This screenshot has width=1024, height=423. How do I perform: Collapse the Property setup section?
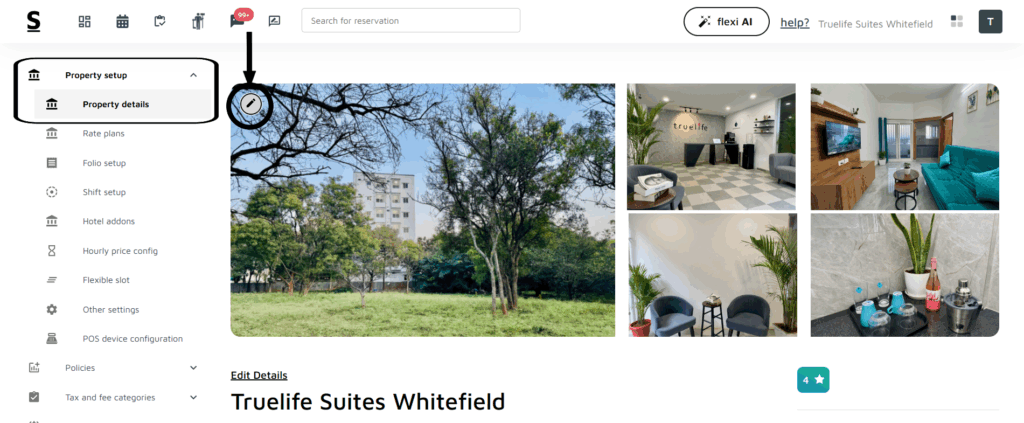click(193, 75)
